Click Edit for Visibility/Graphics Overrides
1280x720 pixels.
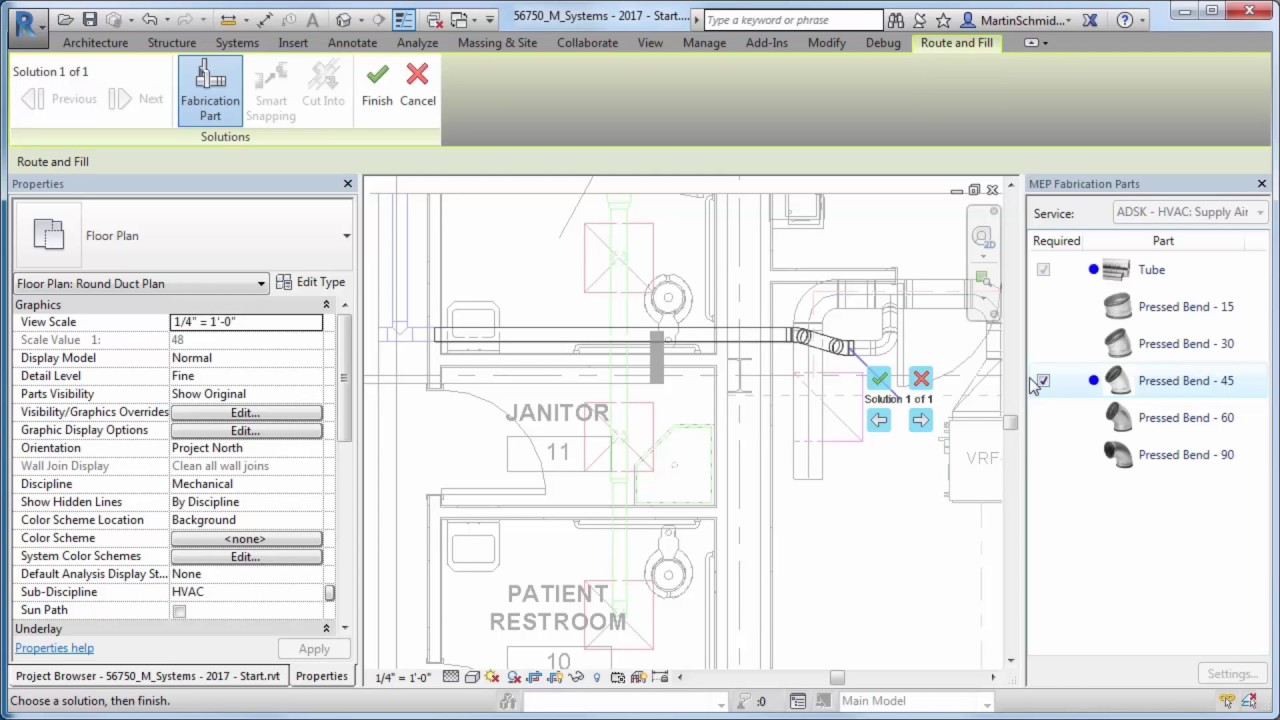pyautogui.click(x=246, y=412)
